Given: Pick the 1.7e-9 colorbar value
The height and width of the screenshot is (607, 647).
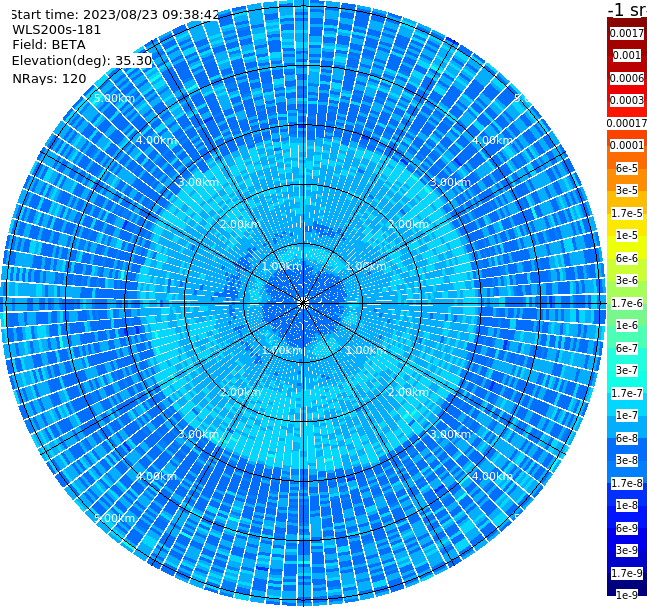Looking at the screenshot, I should point(627,573).
